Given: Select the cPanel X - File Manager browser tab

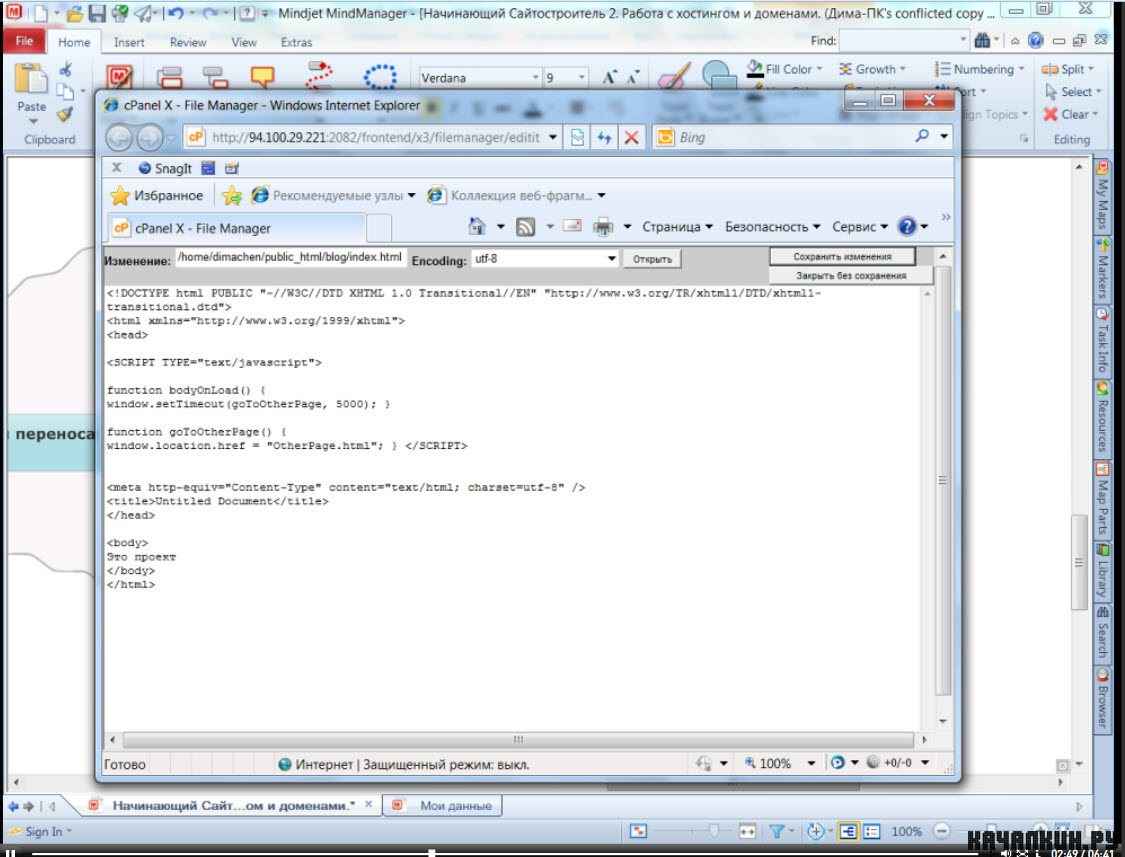Looking at the screenshot, I should 237,228.
